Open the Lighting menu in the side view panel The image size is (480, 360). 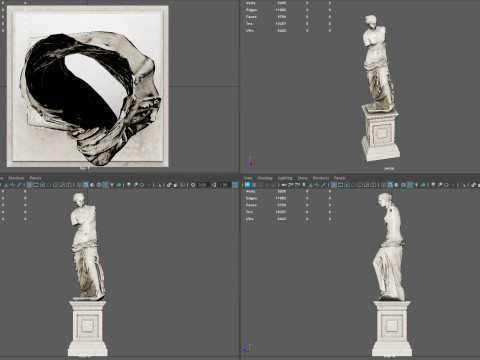[285, 178]
